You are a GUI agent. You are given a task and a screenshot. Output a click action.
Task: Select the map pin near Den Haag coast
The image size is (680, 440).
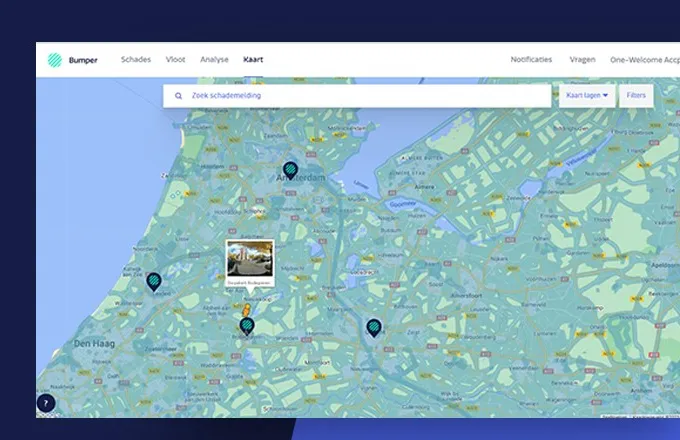154,282
